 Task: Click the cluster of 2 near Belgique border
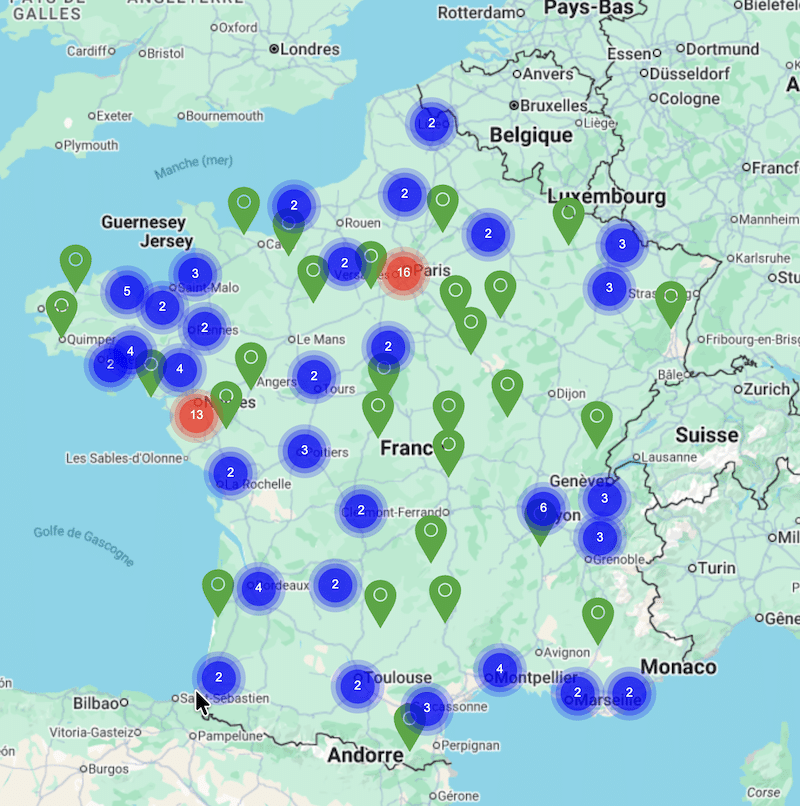click(431, 124)
